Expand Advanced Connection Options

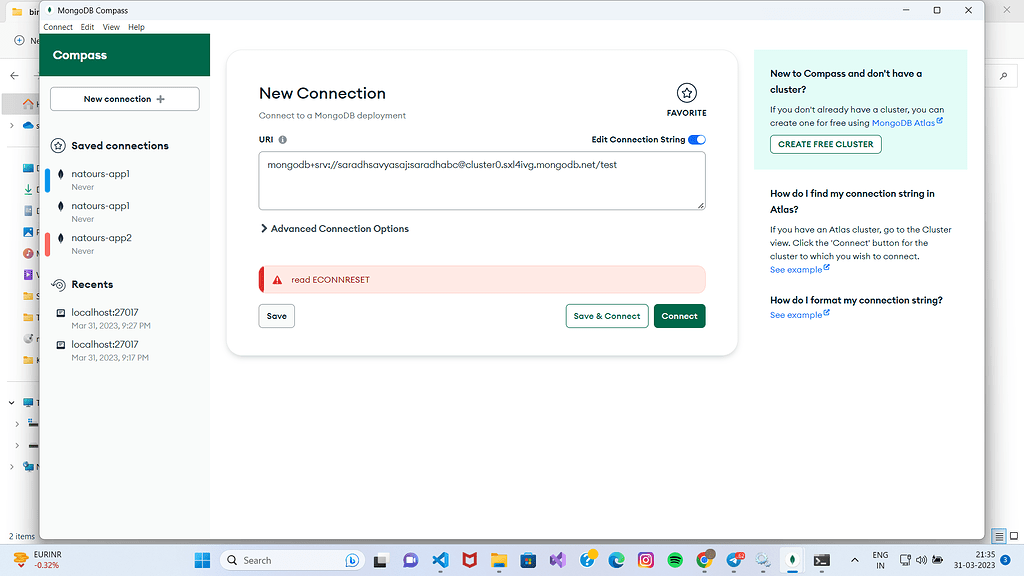[x=334, y=229]
